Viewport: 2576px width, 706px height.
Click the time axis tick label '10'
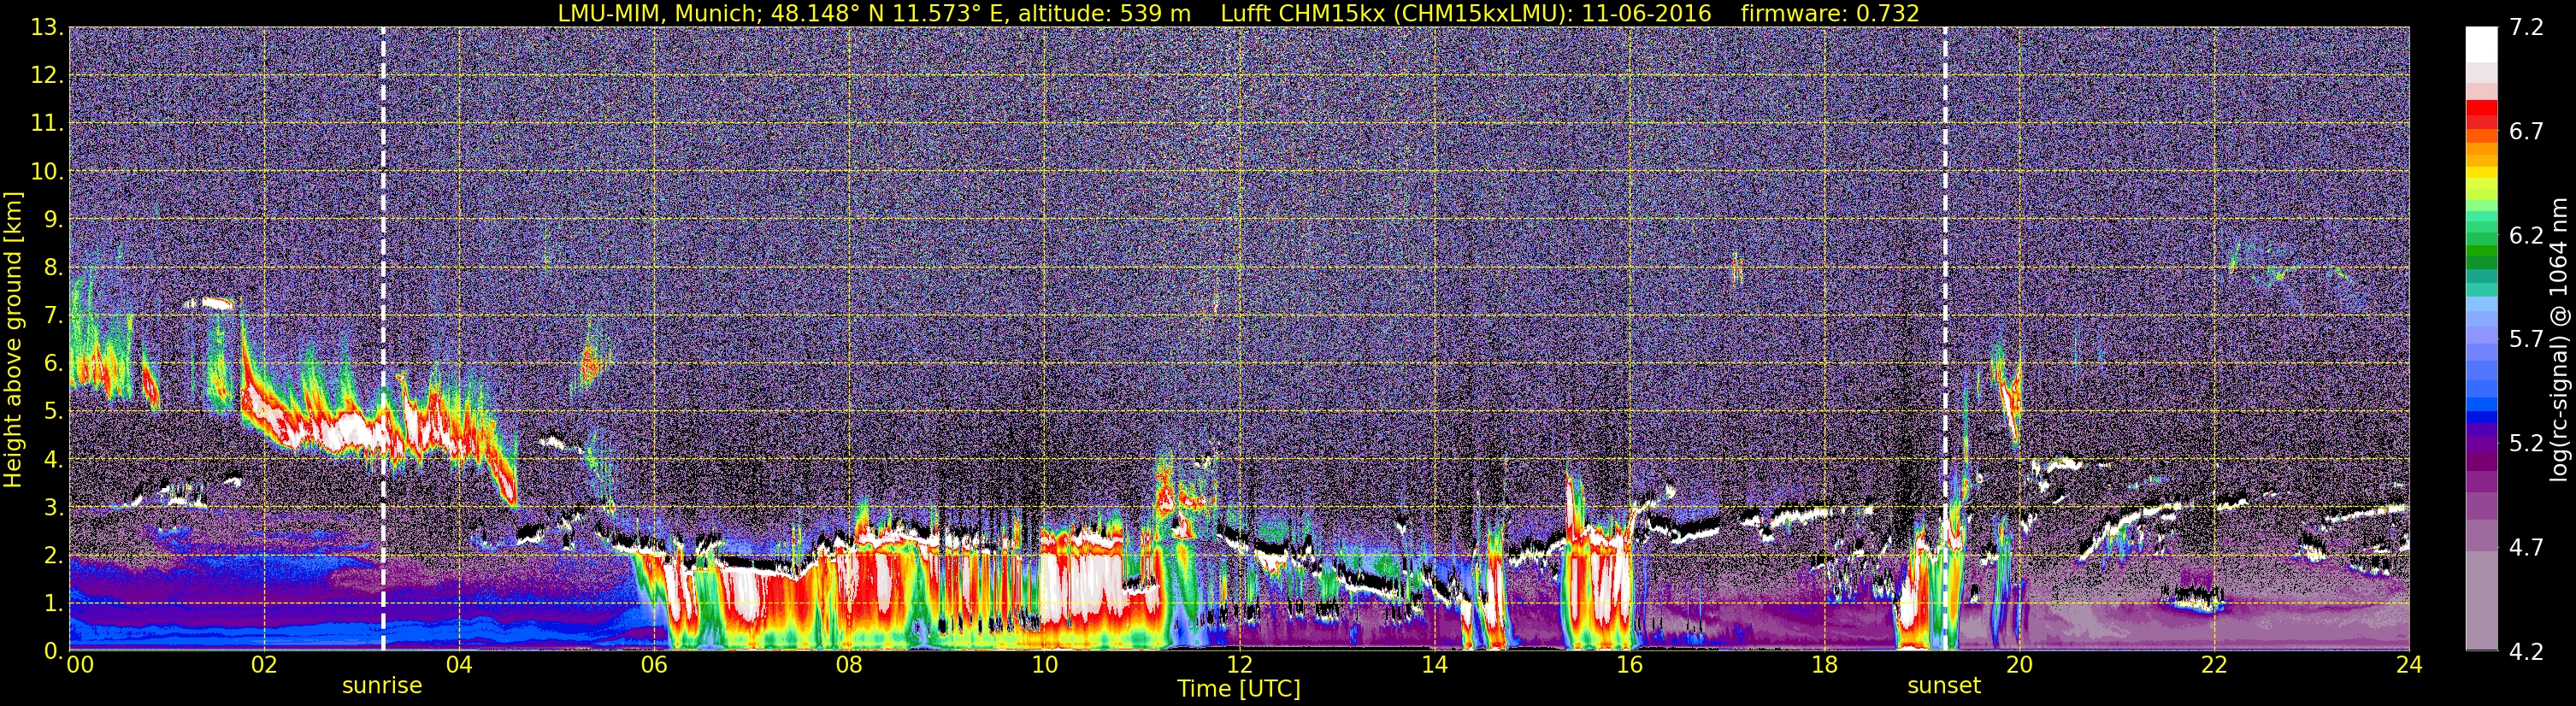click(x=1044, y=665)
